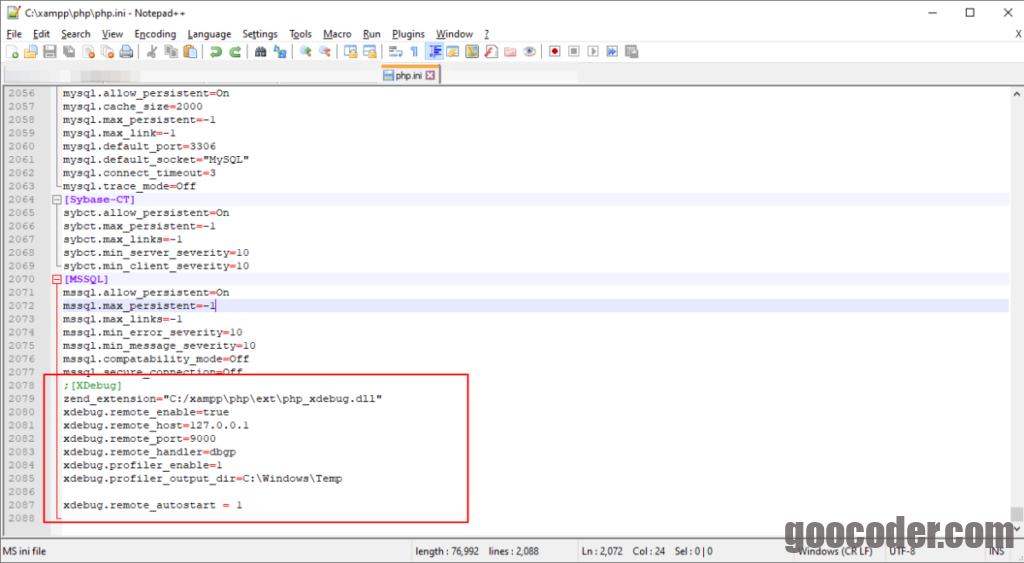Toggle Show All Characters pilcrow icon
The height and width of the screenshot is (563, 1024).
(x=414, y=51)
